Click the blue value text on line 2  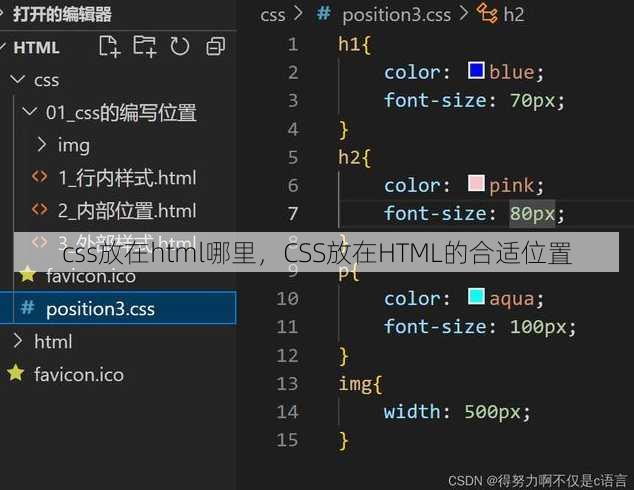[x=512, y=72]
